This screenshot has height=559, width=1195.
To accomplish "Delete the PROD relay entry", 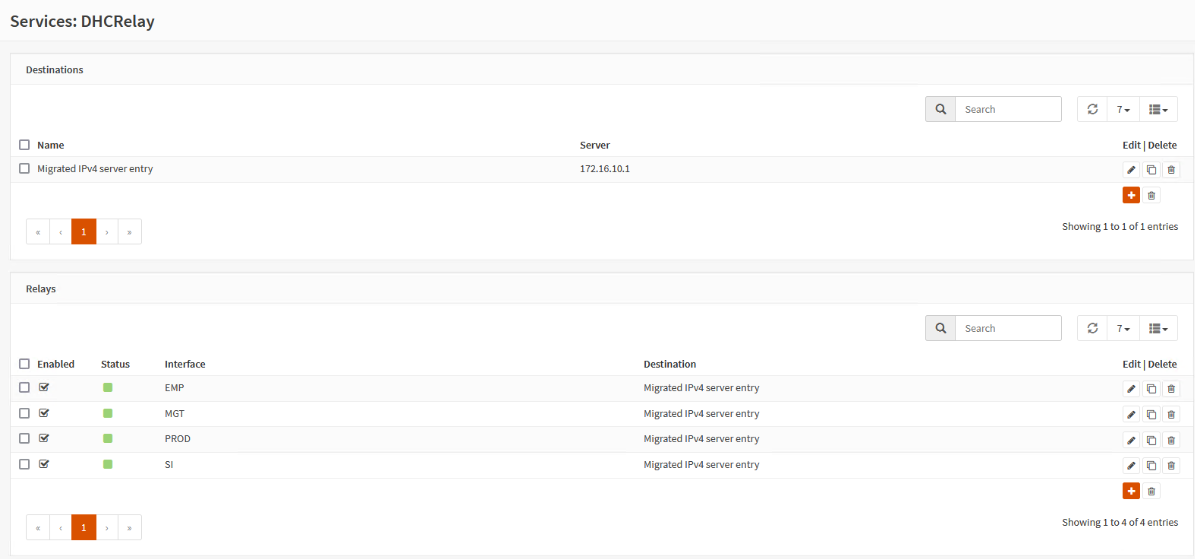I will click(1171, 440).
